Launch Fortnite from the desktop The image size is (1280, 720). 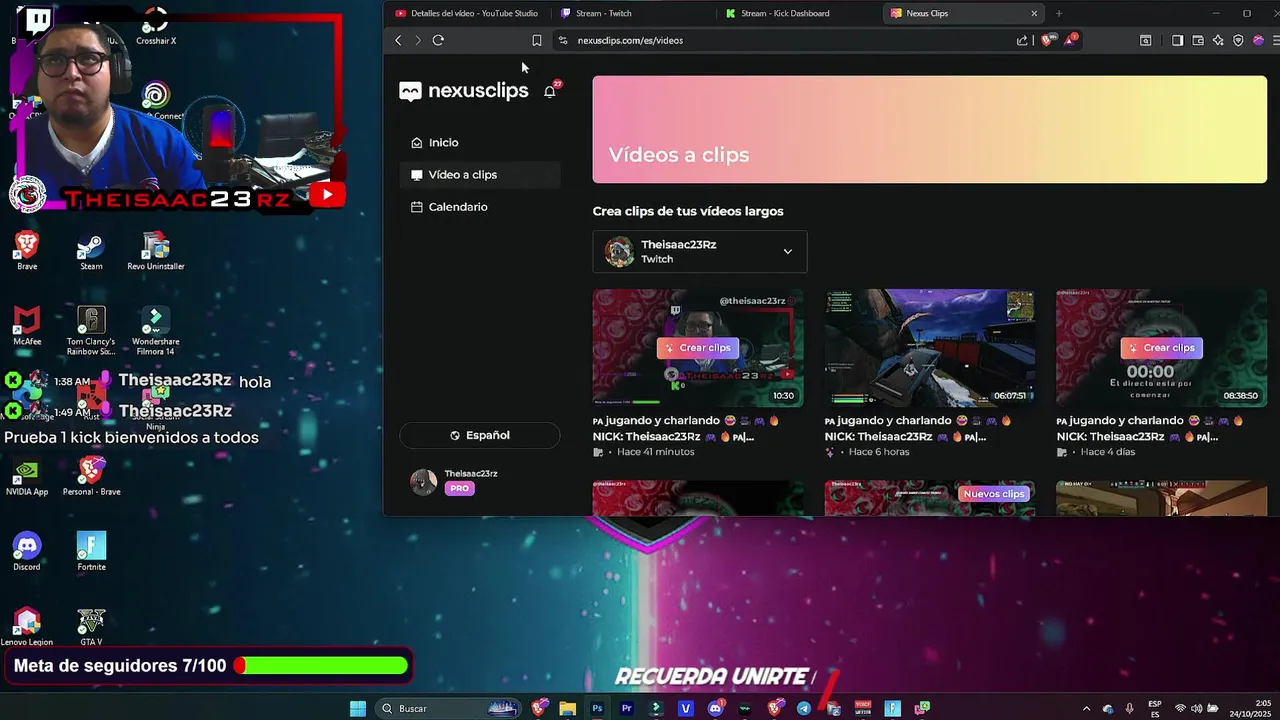[91, 552]
